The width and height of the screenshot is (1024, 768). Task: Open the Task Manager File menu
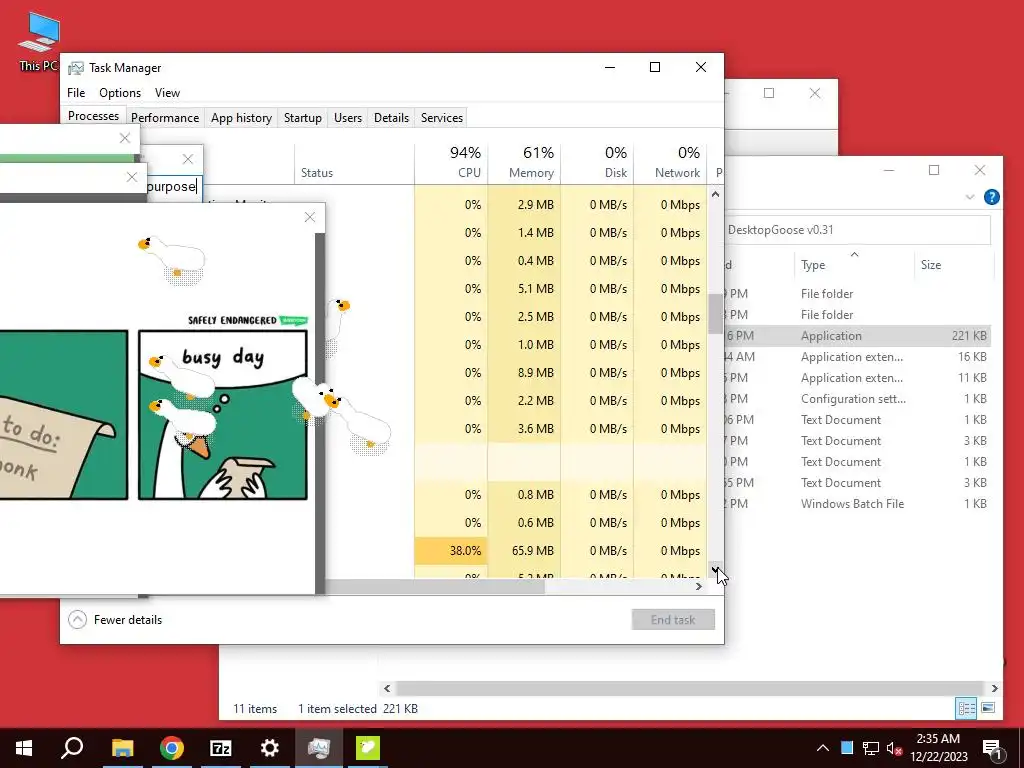(x=76, y=93)
